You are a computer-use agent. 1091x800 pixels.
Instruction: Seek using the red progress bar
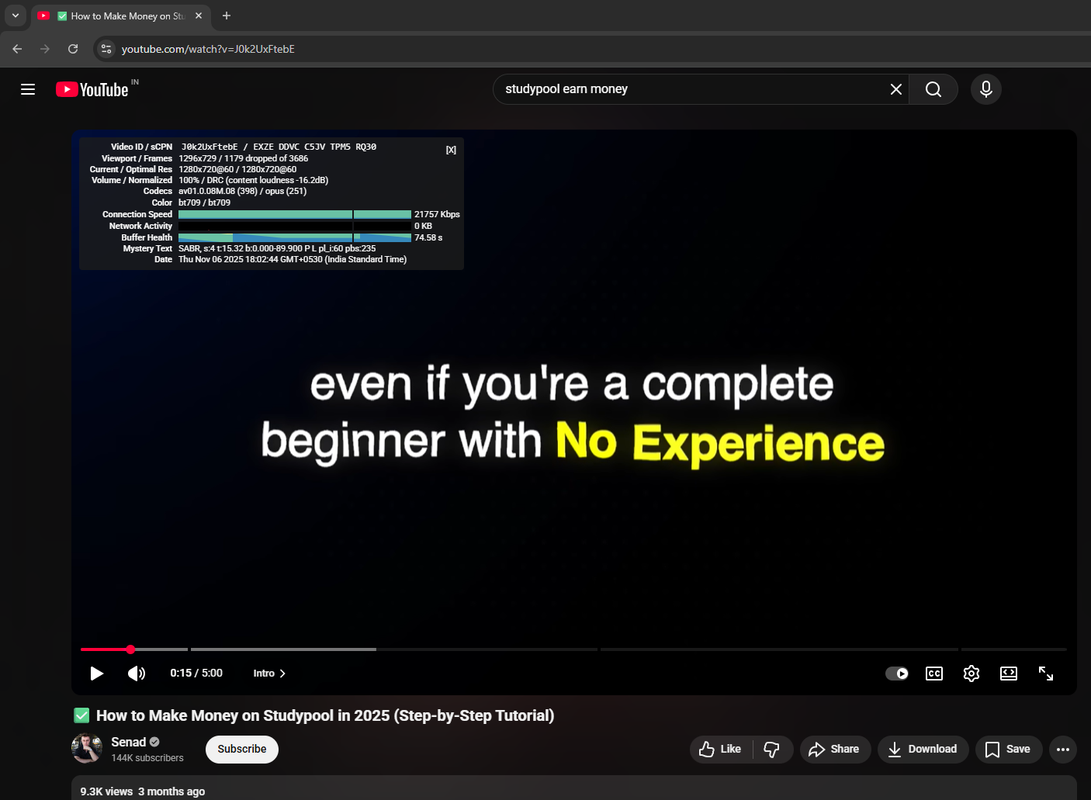105,649
